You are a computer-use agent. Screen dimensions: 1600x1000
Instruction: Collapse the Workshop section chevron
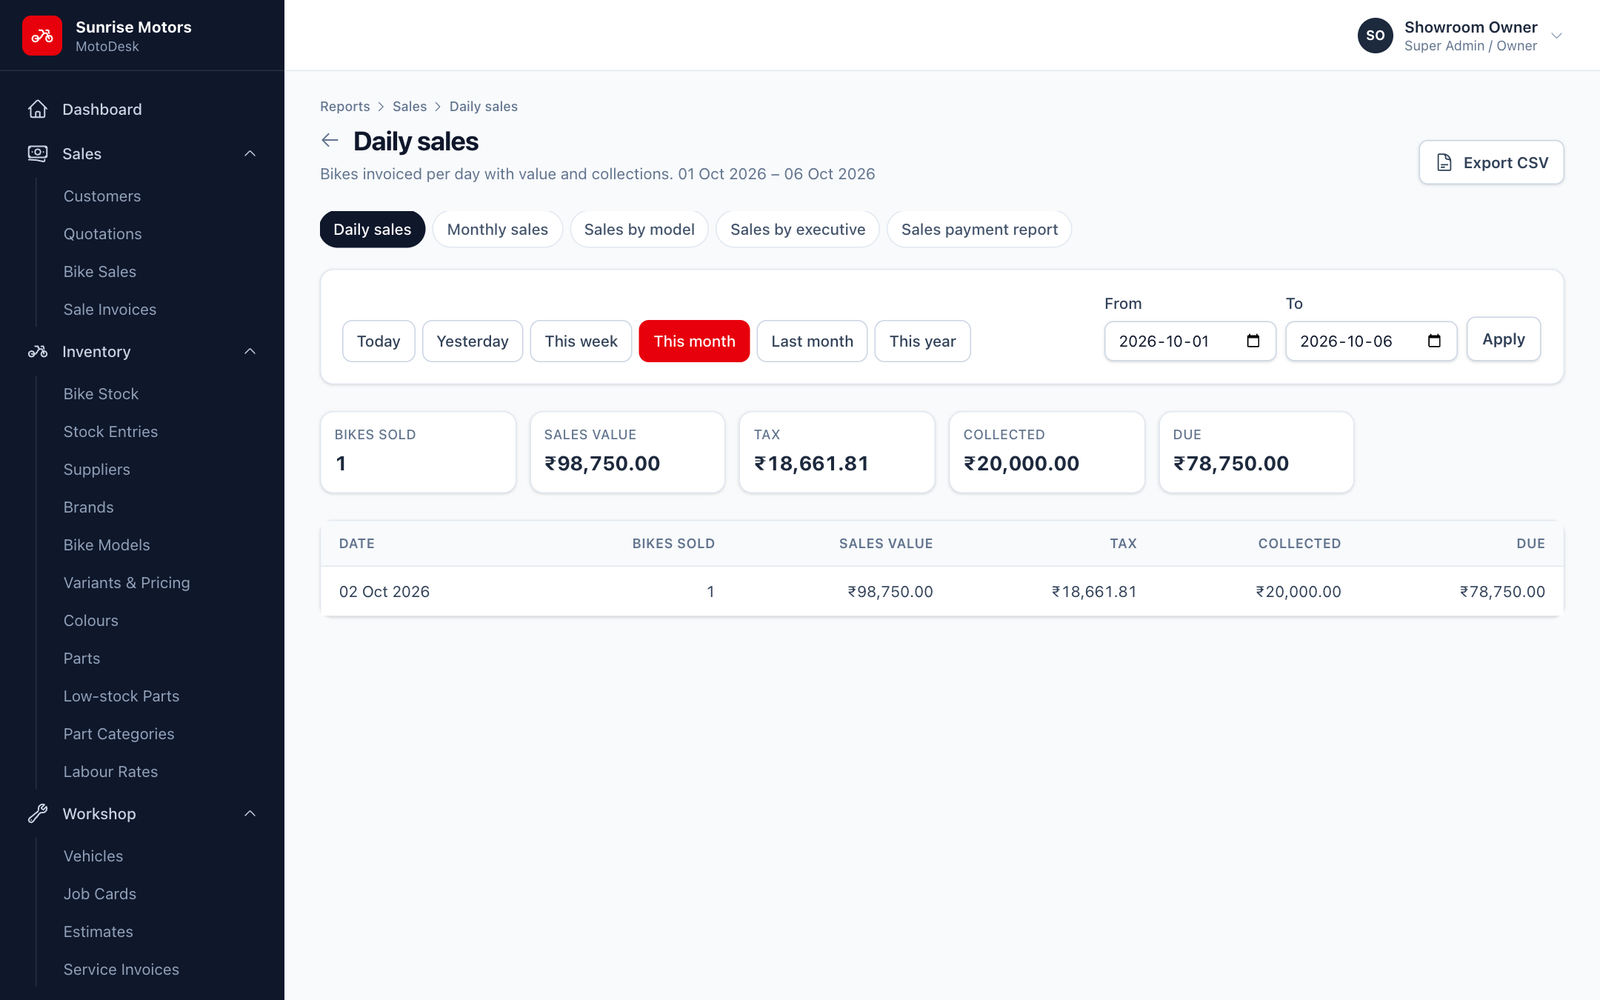click(x=250, y=814)
